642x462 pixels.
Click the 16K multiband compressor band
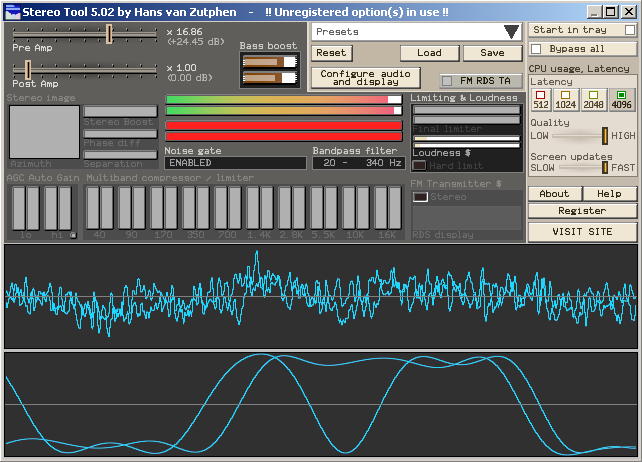point(387,208)
